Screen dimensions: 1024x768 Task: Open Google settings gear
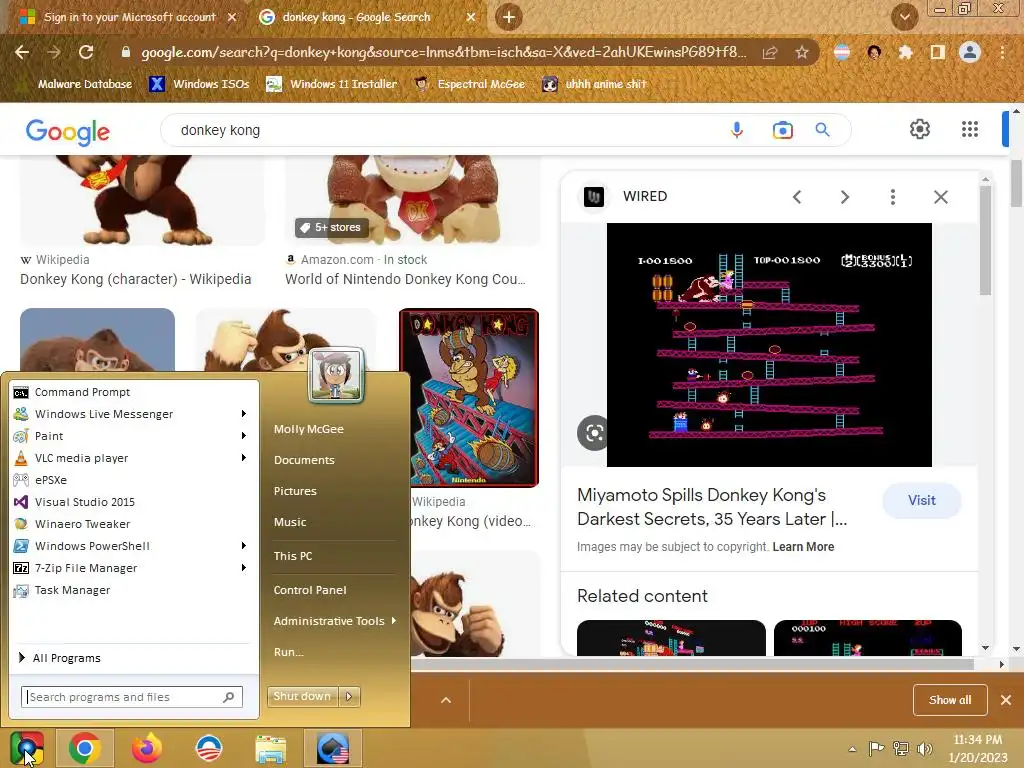pos(920,129)
